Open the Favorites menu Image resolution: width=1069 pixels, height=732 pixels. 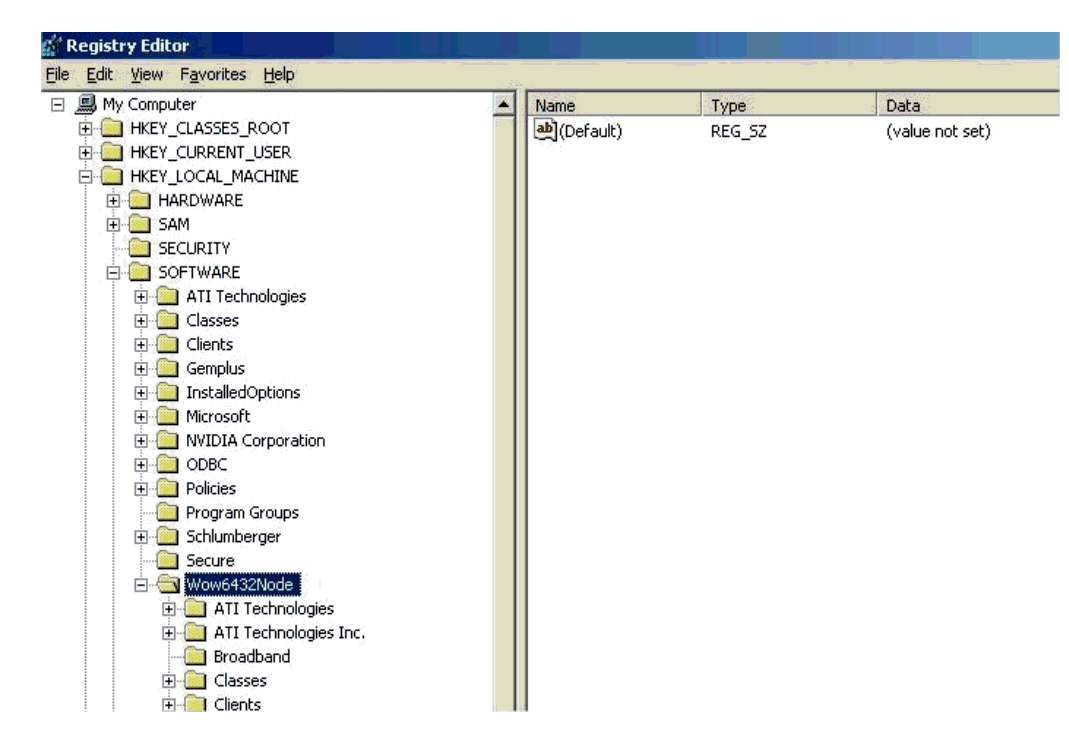[213, 75]
